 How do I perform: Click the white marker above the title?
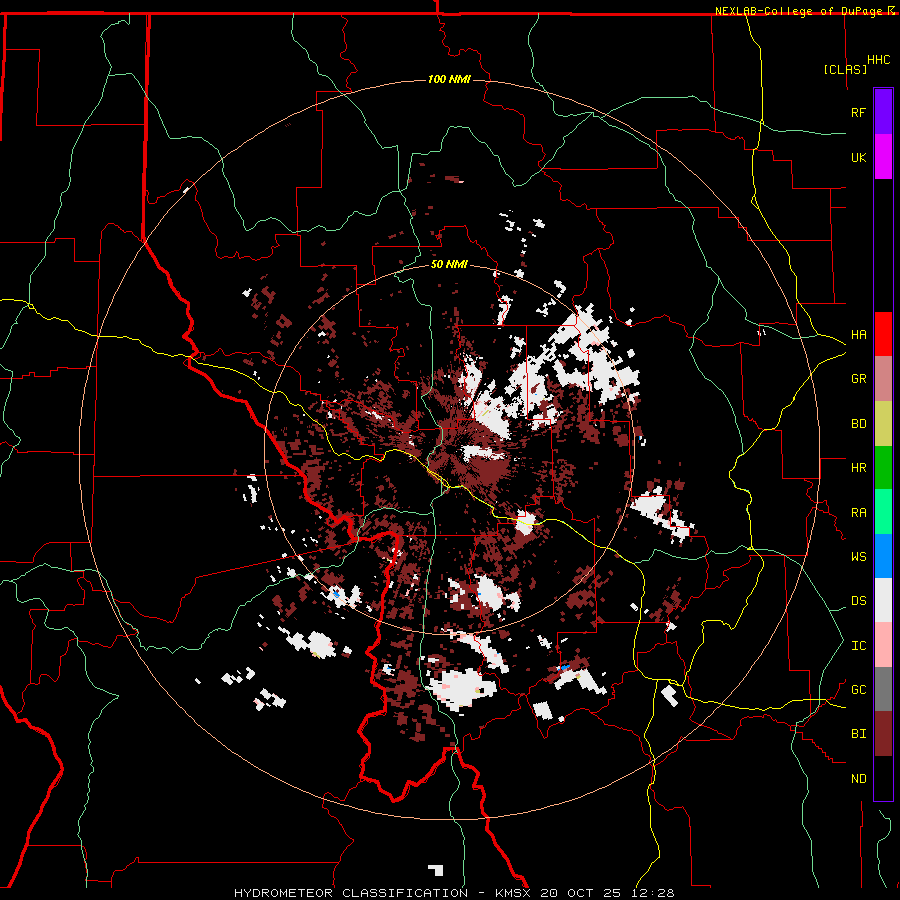click(x=436, y=870)
